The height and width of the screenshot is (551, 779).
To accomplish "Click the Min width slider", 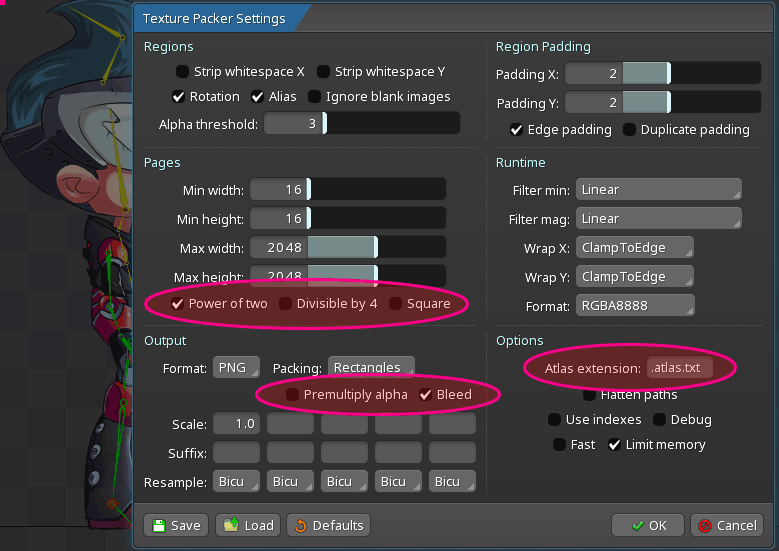I will 348,189.
